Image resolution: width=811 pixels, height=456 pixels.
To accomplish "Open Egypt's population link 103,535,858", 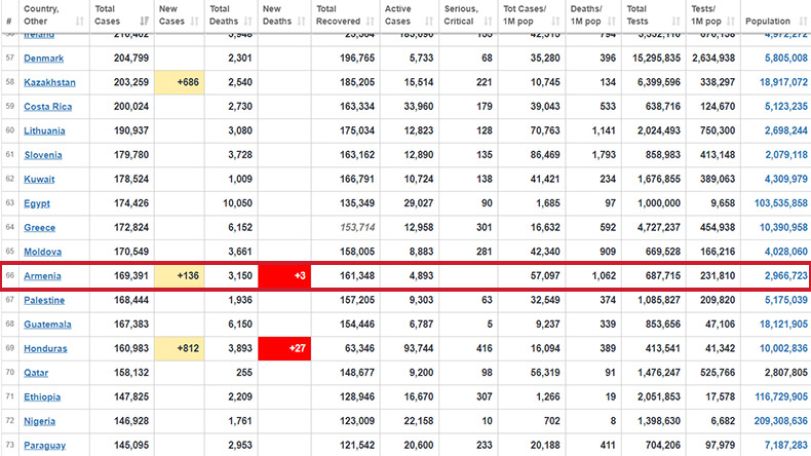I will [780, 203].
